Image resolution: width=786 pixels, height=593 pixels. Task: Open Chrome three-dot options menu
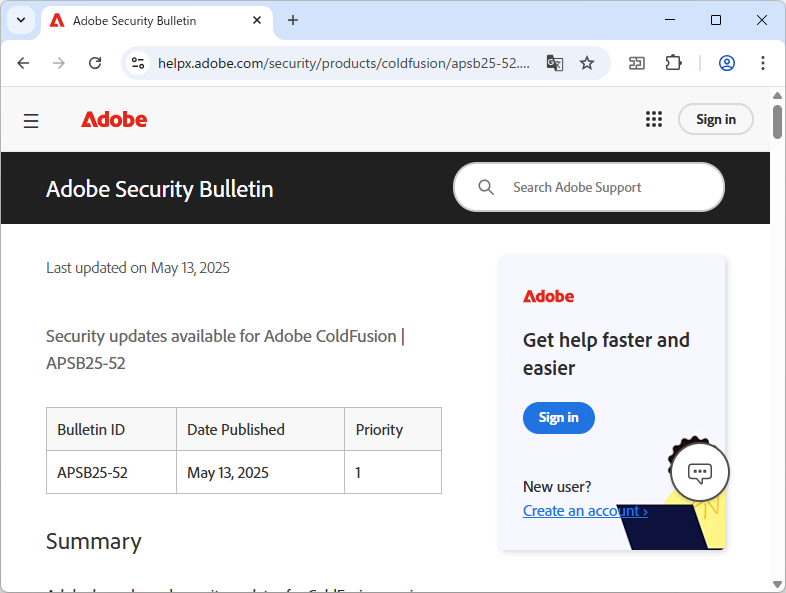(x=763, y=63)
